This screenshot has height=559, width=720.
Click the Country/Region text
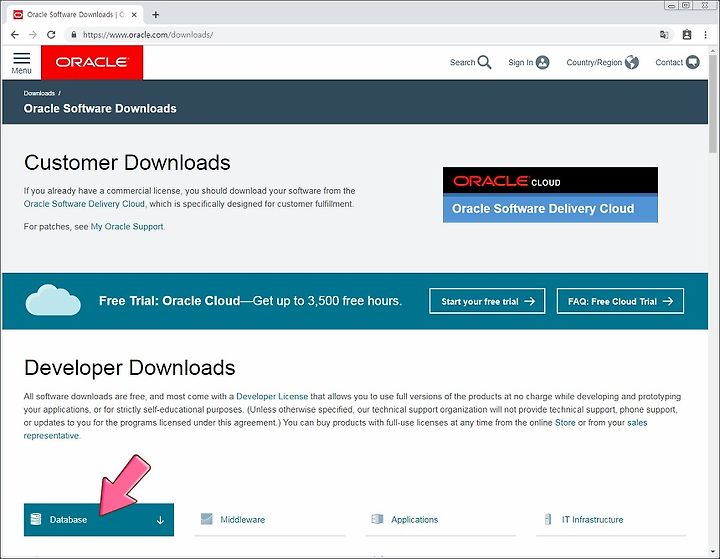pos(594,62)
